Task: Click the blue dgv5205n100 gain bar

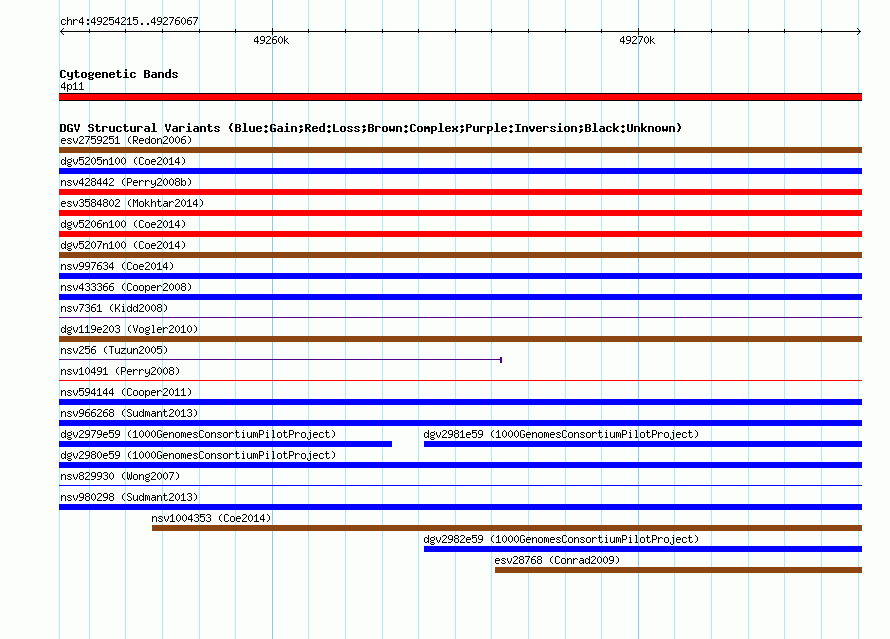Action: [460, 171]
